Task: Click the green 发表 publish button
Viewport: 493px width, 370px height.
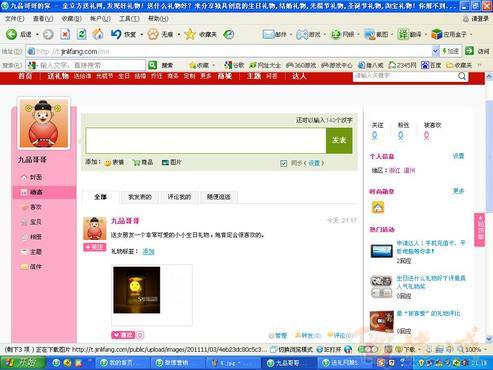Action: click(x=339, y=140)
